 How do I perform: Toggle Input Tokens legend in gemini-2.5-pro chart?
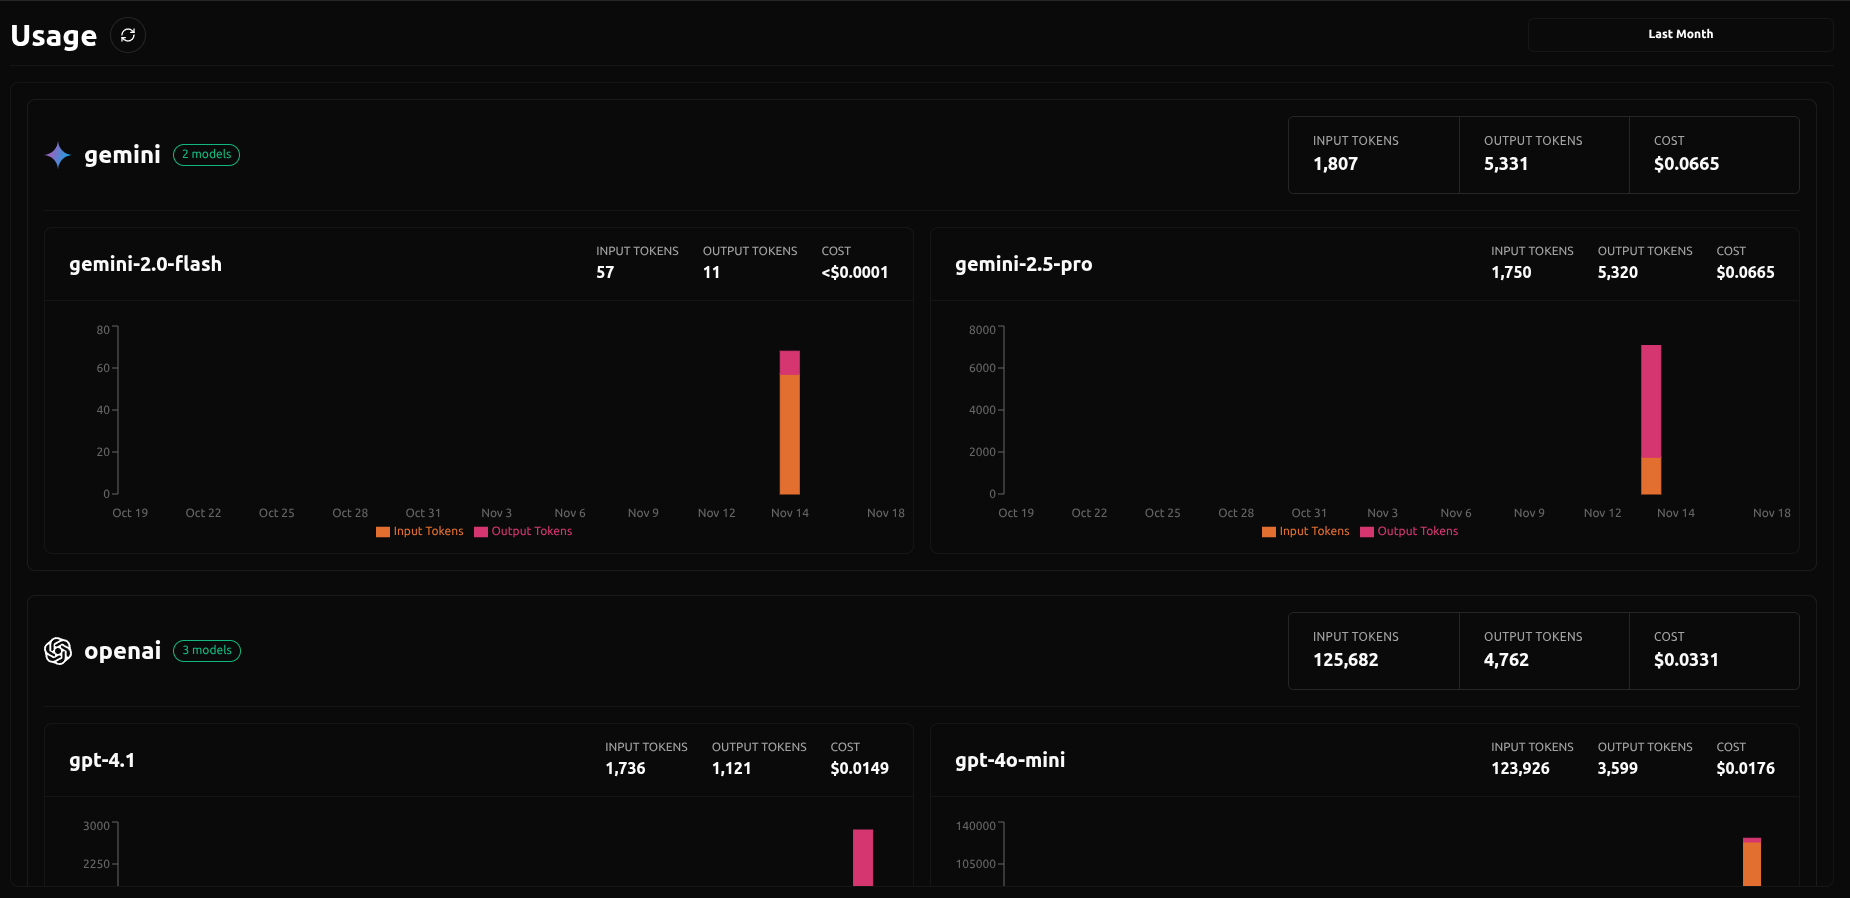(x=1306, y=531)
